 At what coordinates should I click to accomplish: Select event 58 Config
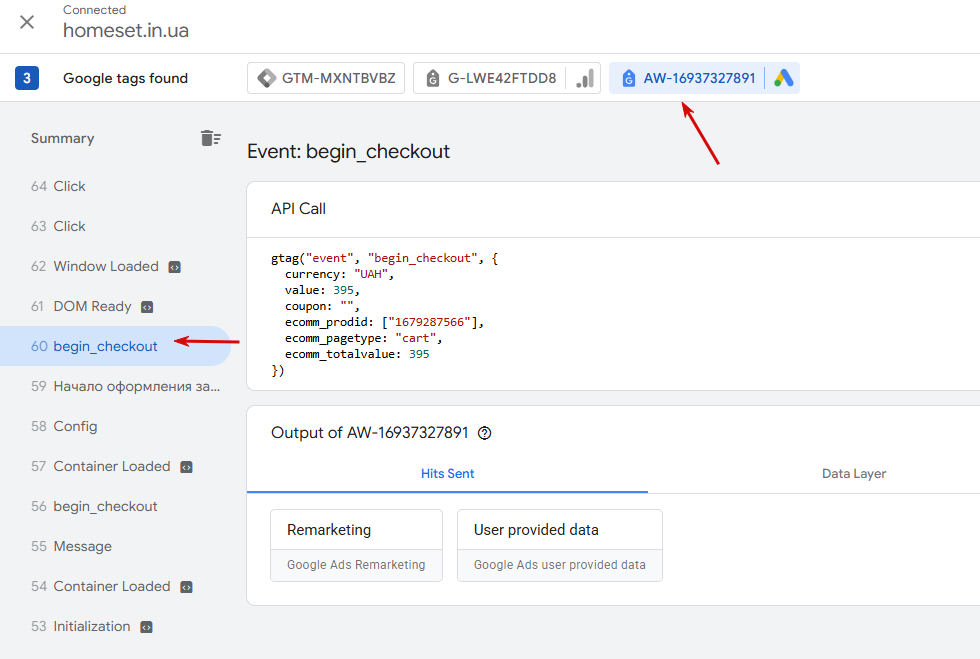(x=116, y=426)
